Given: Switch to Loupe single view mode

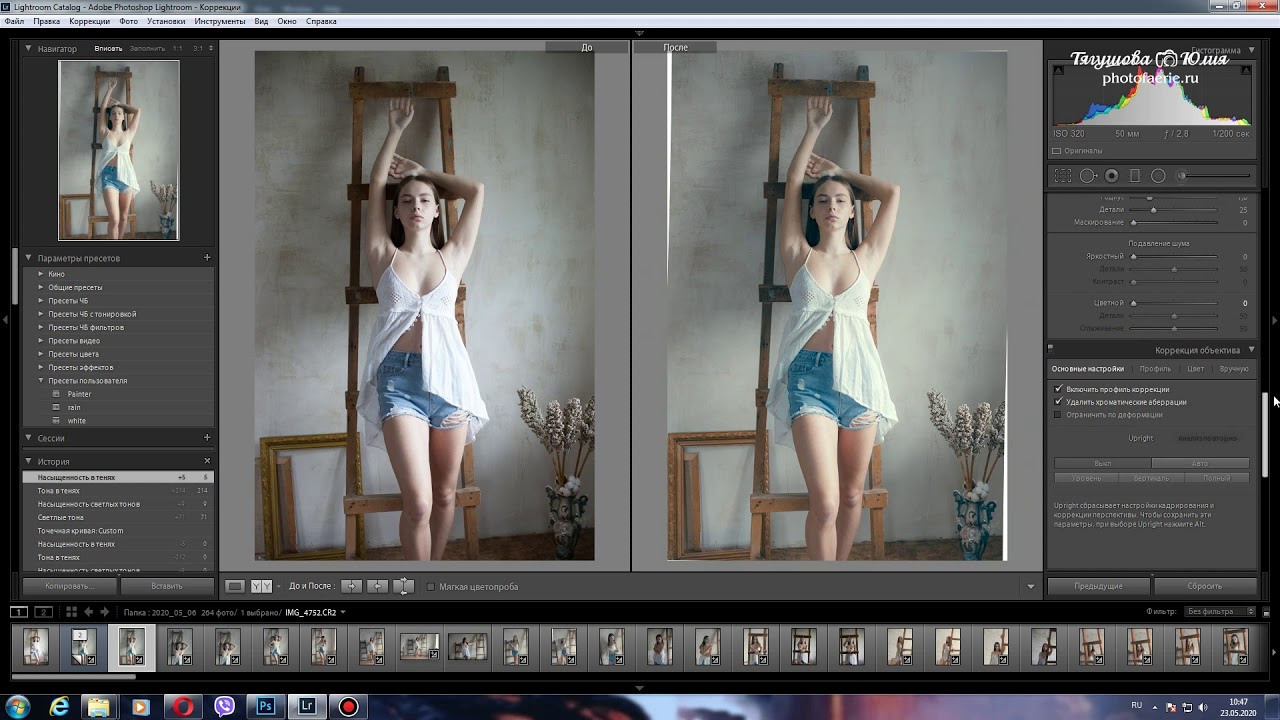Looking at the screenshot, I should click(x=234, y=587).
